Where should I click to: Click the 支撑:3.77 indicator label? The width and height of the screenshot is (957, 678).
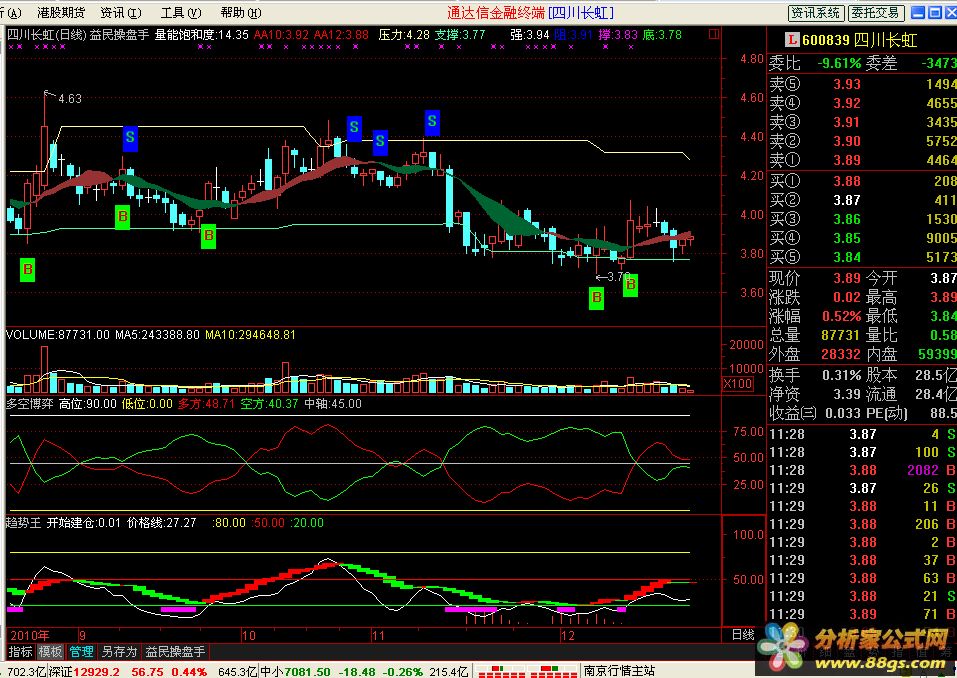(460, 35)
